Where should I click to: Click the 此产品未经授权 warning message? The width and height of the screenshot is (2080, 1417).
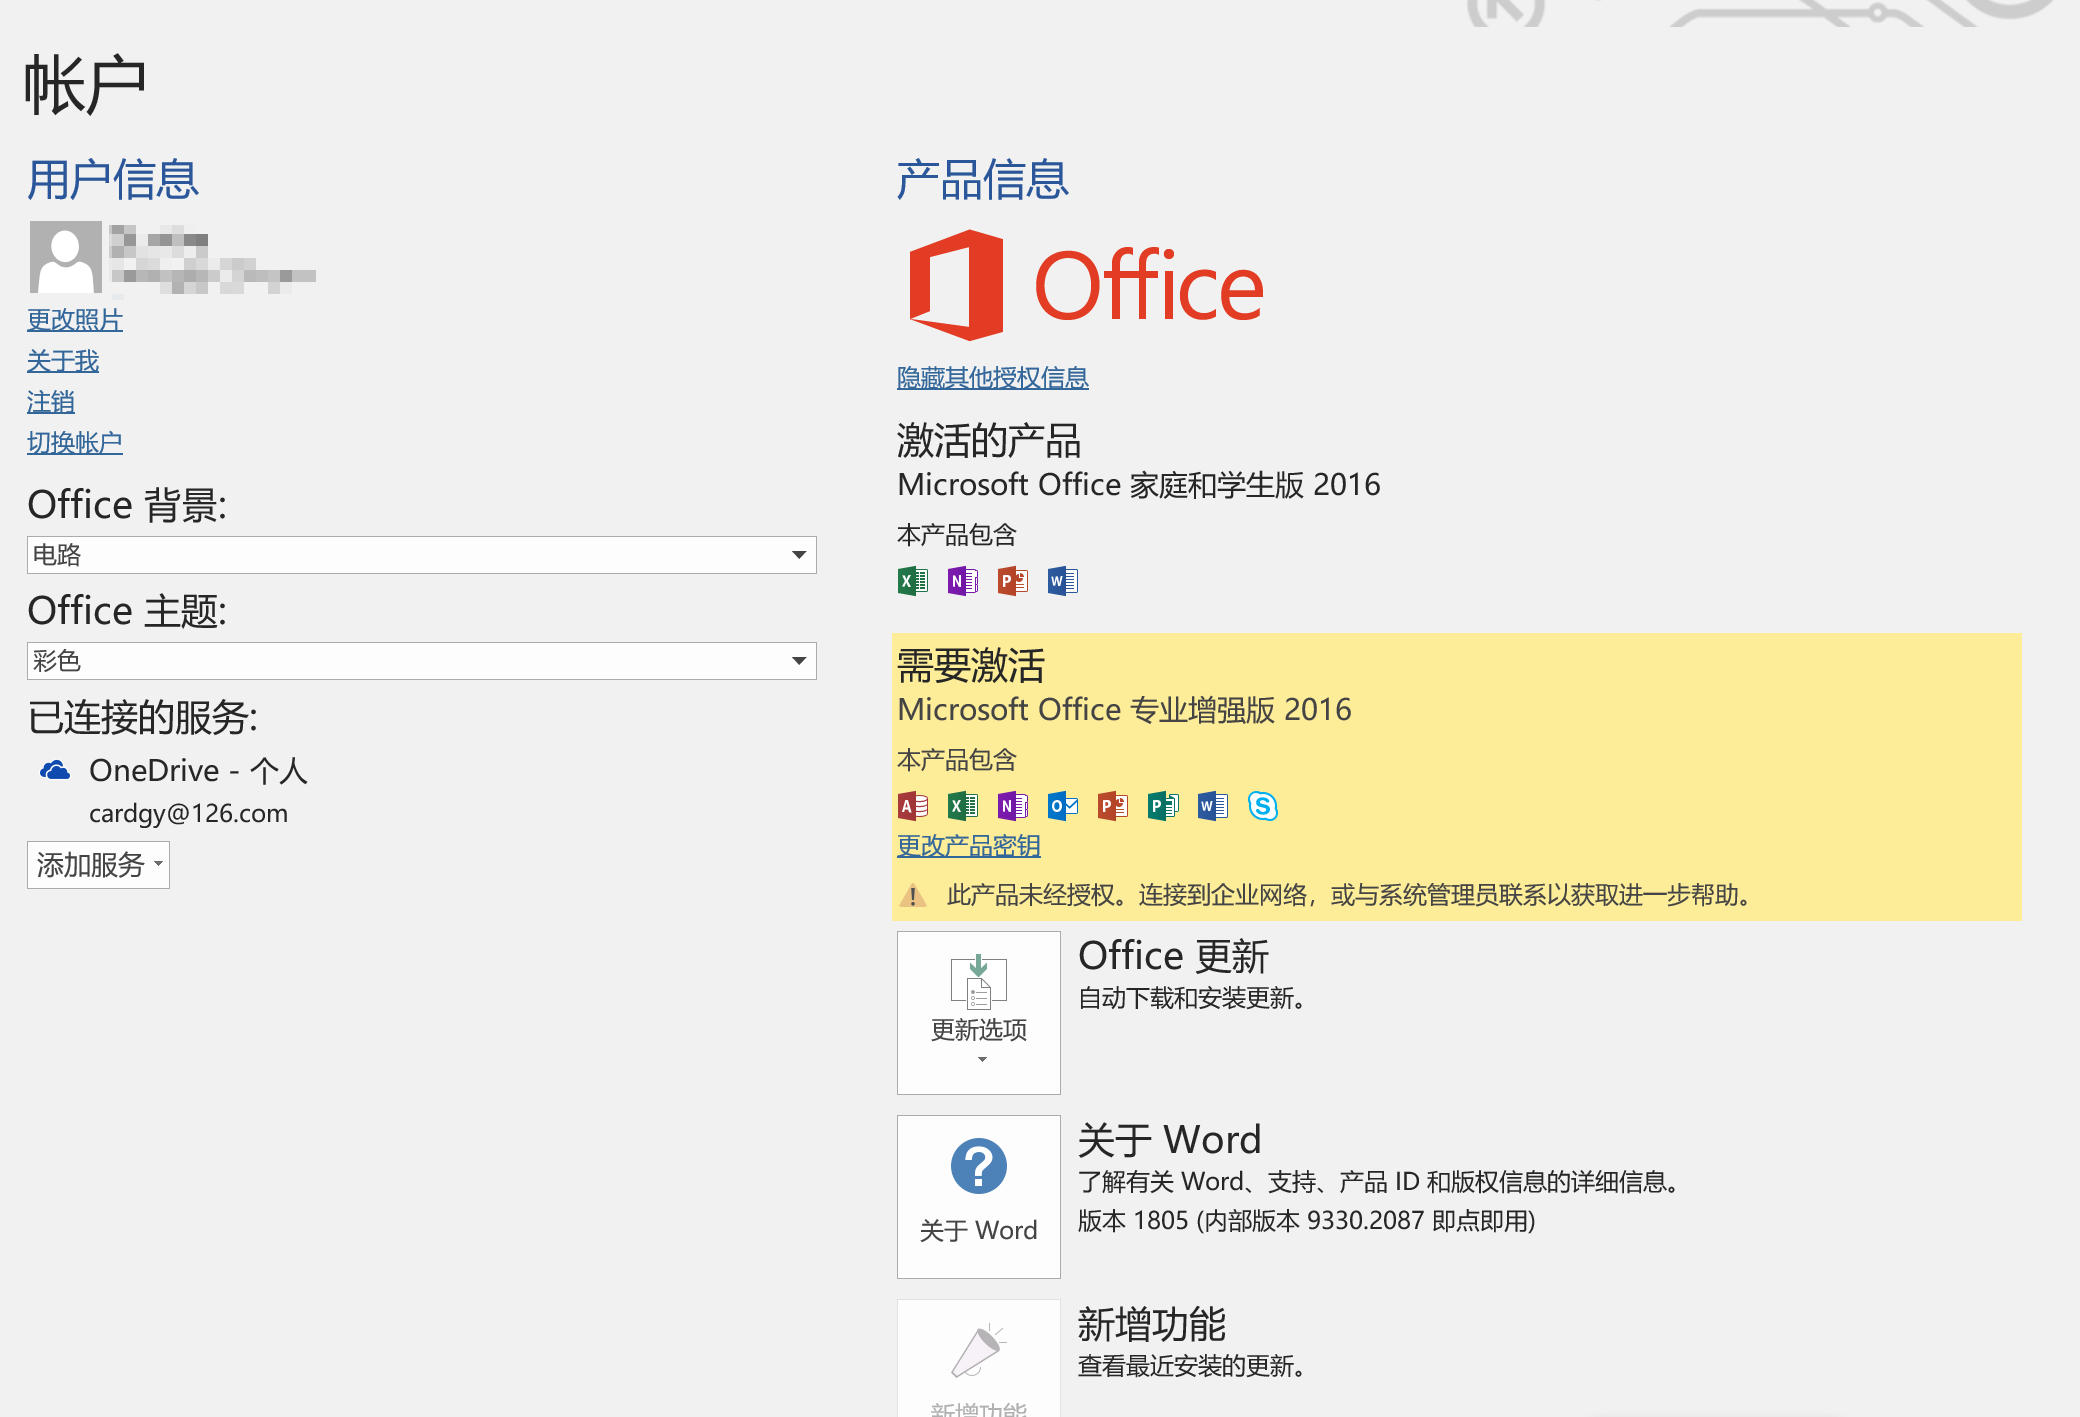click(x=1349, y=895)
